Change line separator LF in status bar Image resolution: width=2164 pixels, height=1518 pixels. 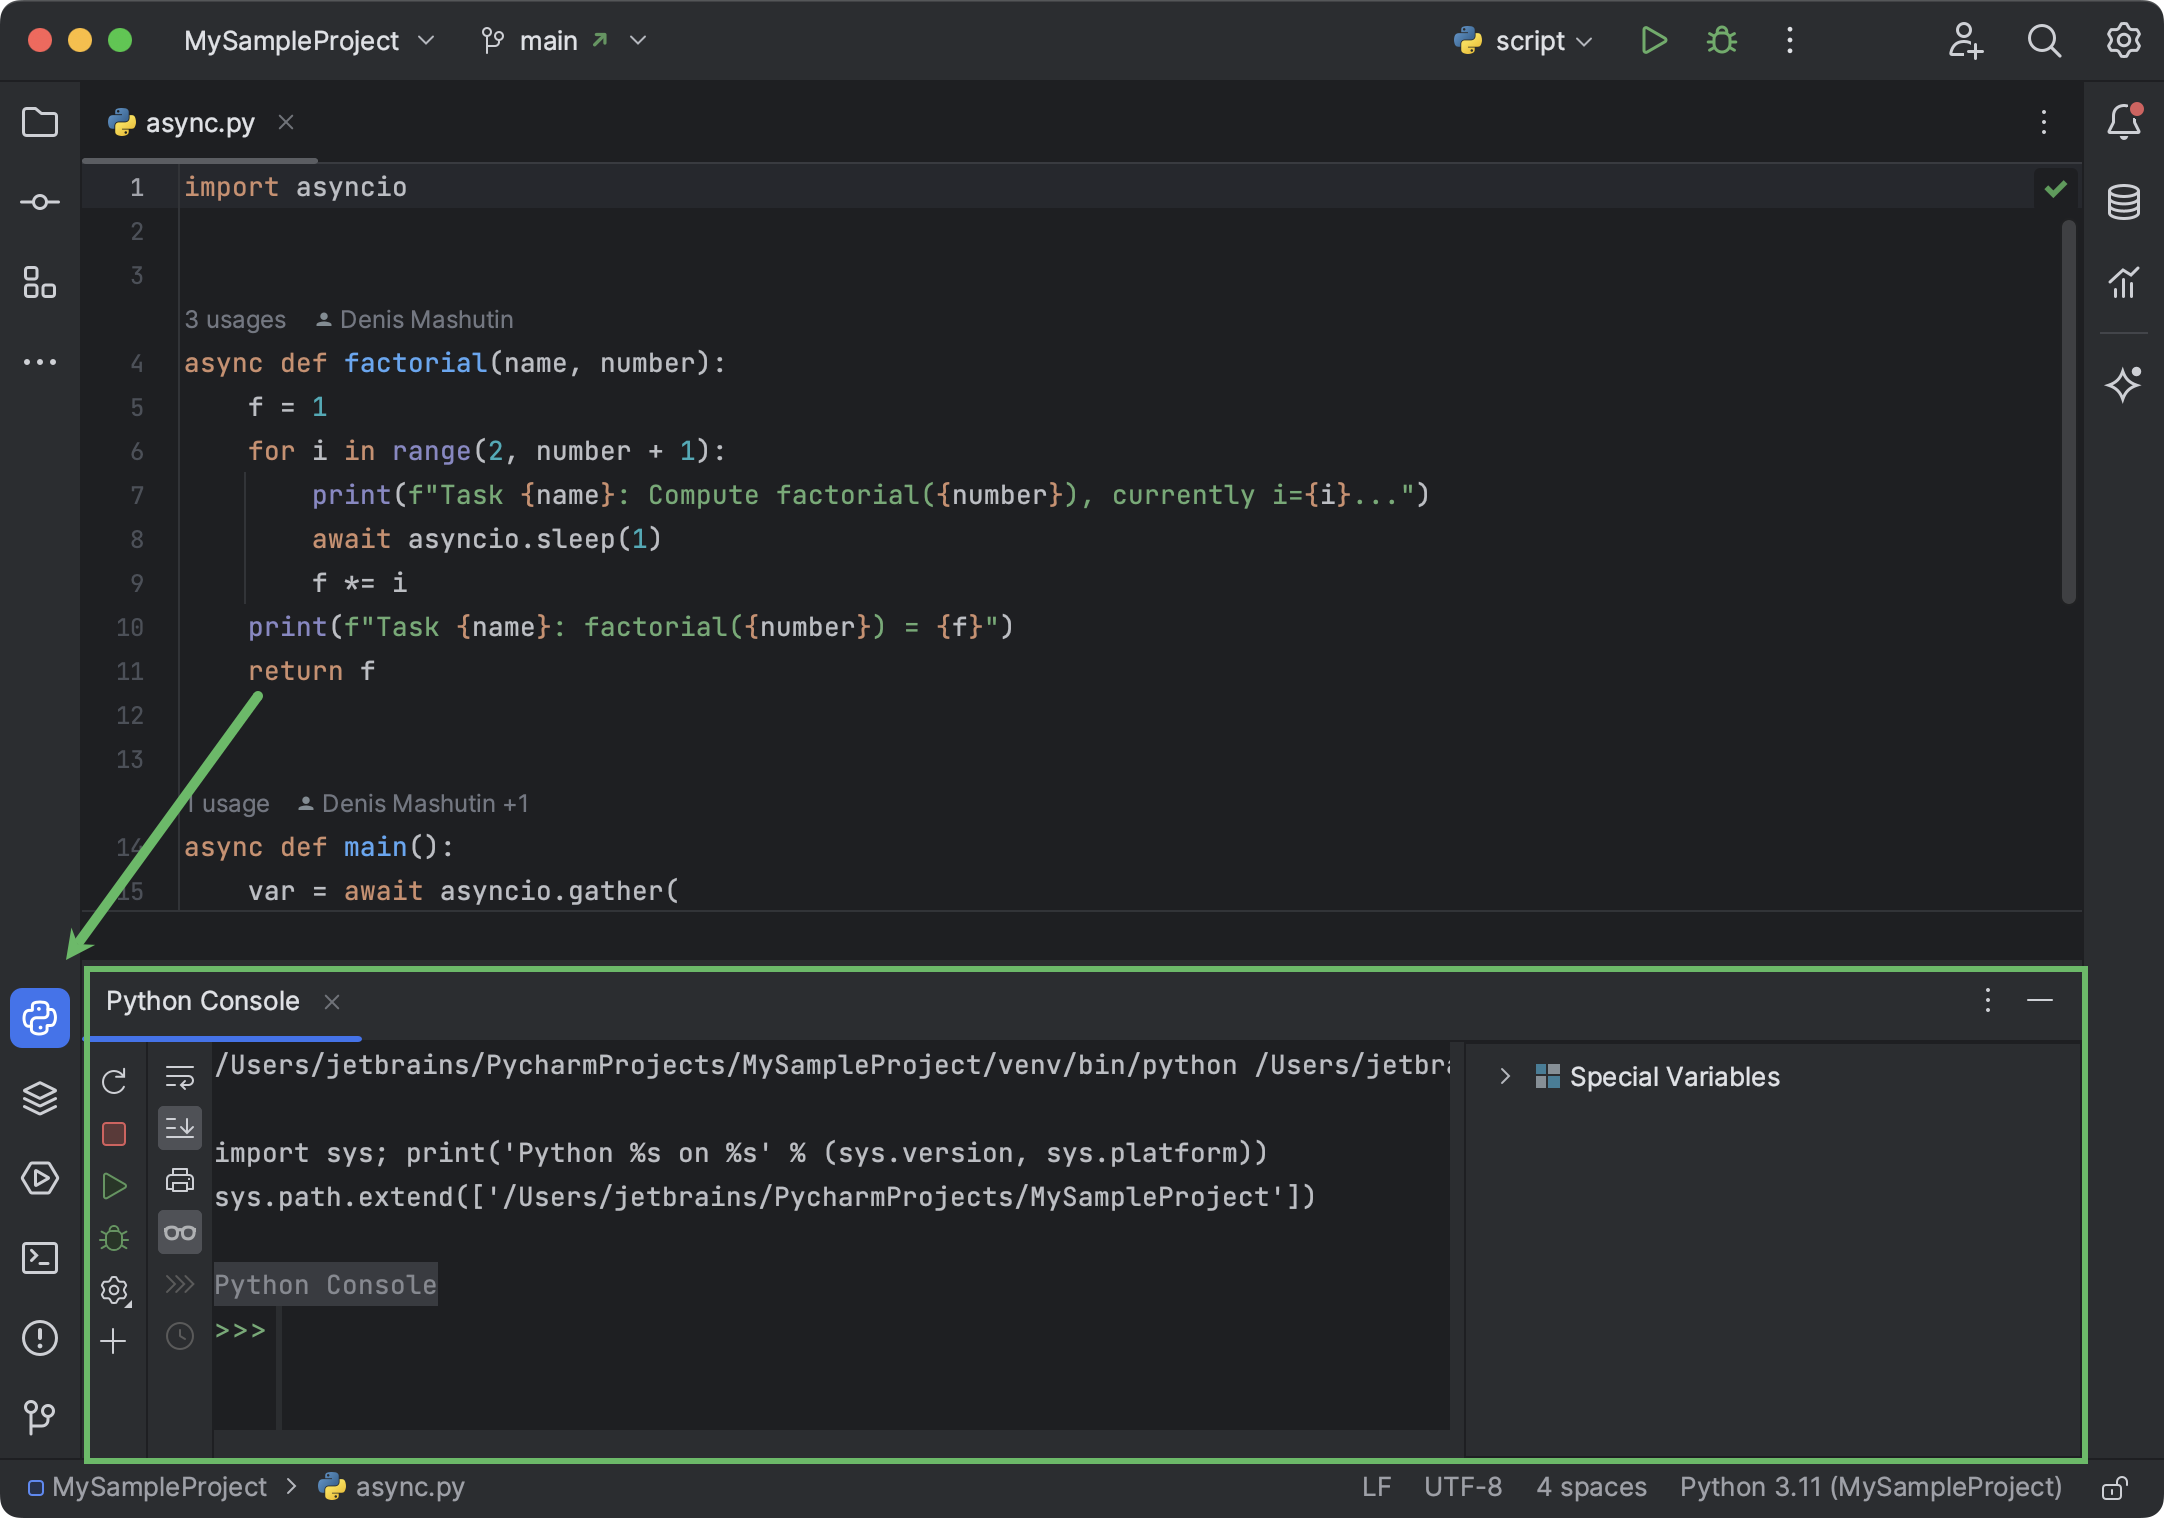point(1376,1488)
